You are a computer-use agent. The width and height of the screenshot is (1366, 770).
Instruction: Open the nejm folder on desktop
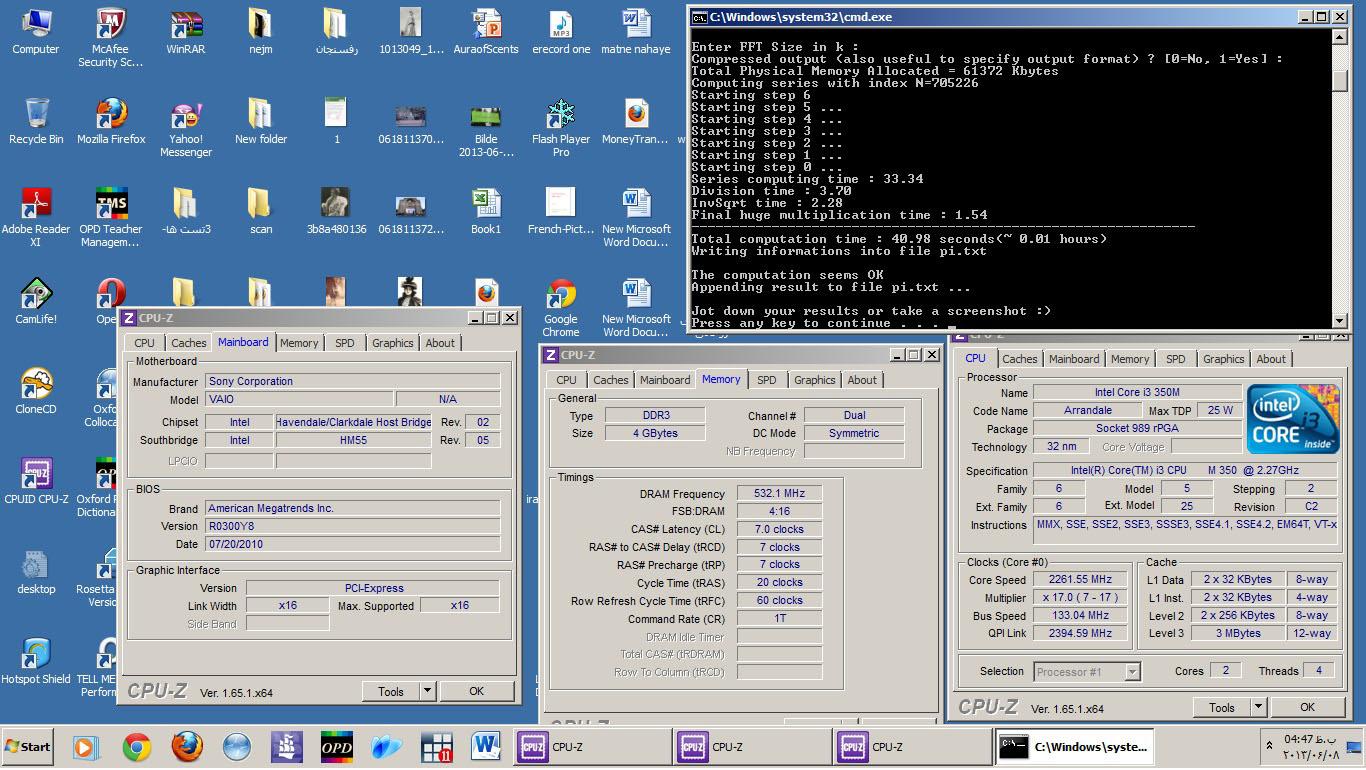[x=260, y=32]
